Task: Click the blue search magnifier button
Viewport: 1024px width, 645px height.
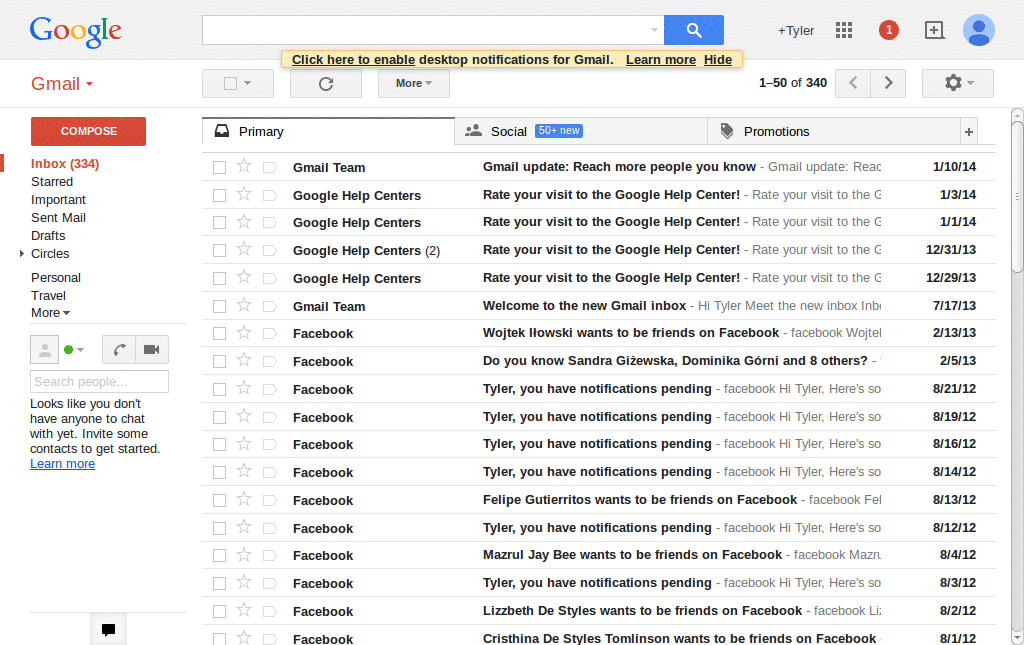Action: click(x=694, y=30)
